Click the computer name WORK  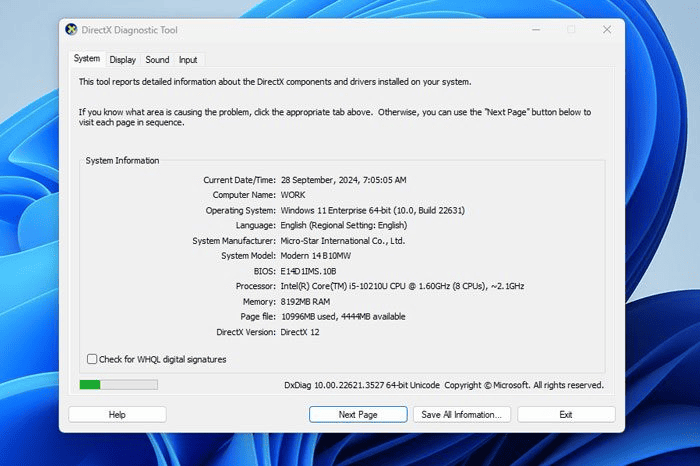[293, 195]
